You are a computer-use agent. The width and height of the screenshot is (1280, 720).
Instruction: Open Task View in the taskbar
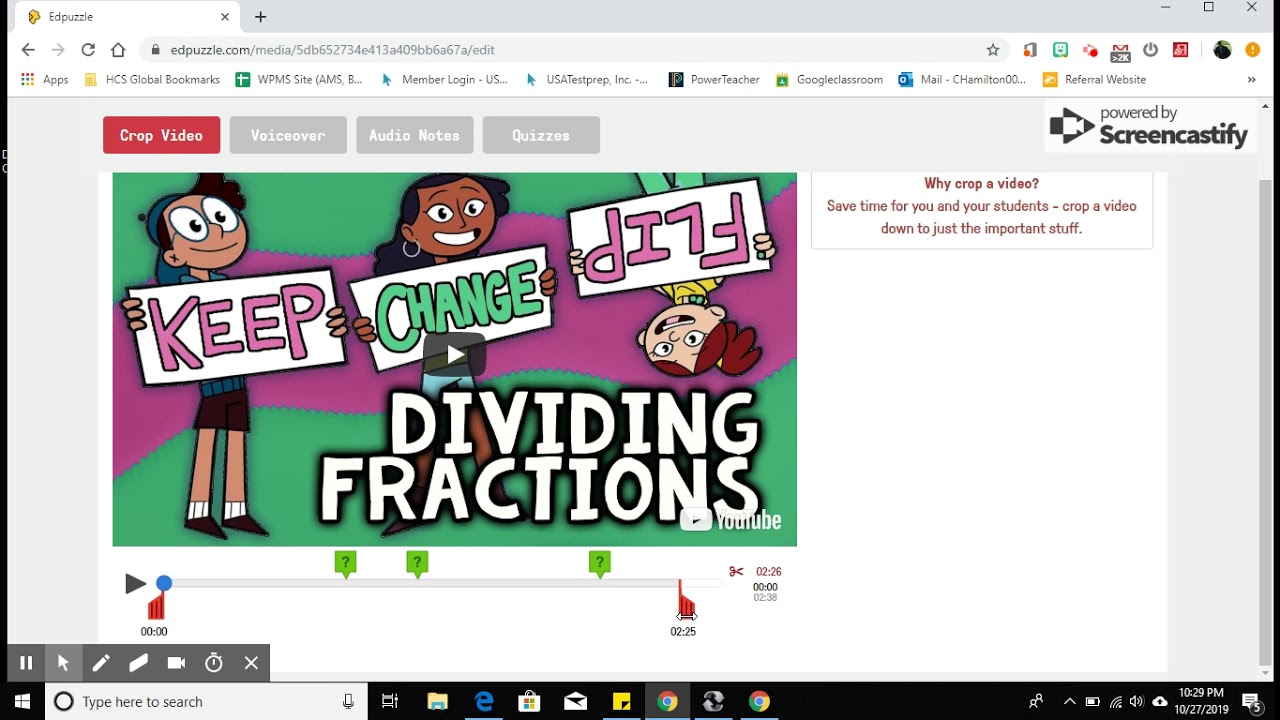[x=390, y=702]
